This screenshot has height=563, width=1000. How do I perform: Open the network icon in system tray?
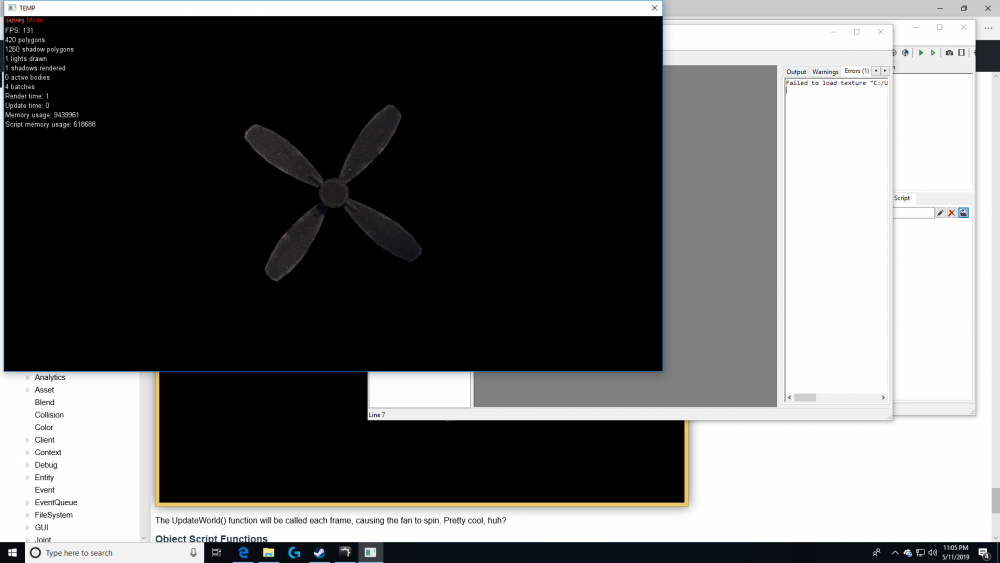click(x=920, y=553)
